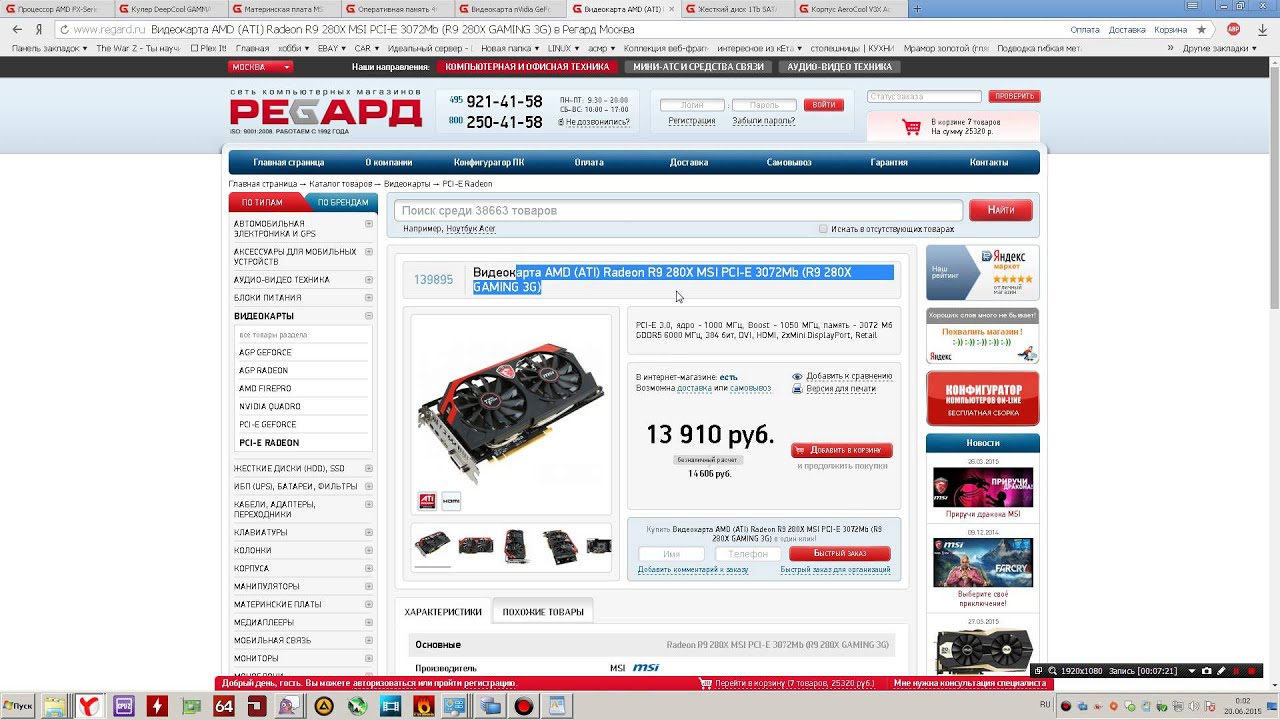
Task: Switch to 'Характеристики' tab
Action: point(443,612)
